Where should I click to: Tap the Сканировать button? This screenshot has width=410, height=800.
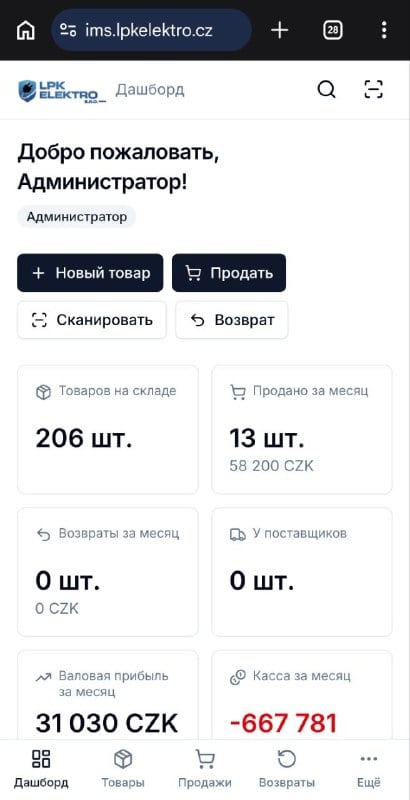92,320
